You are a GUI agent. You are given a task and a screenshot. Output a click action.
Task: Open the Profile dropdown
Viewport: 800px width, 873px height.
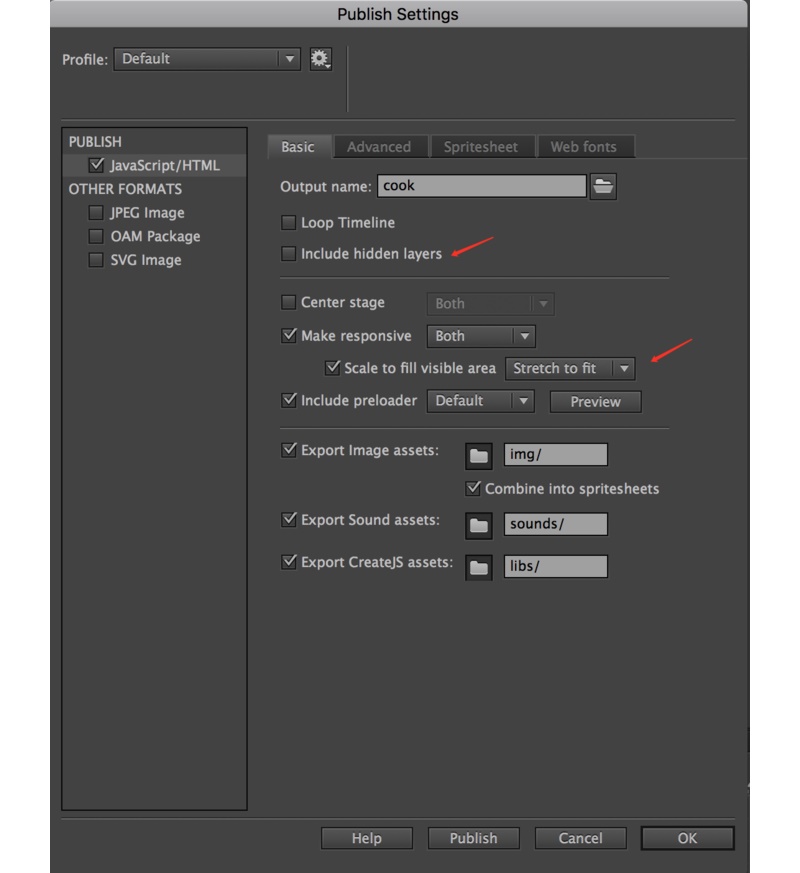coord(206,59)
